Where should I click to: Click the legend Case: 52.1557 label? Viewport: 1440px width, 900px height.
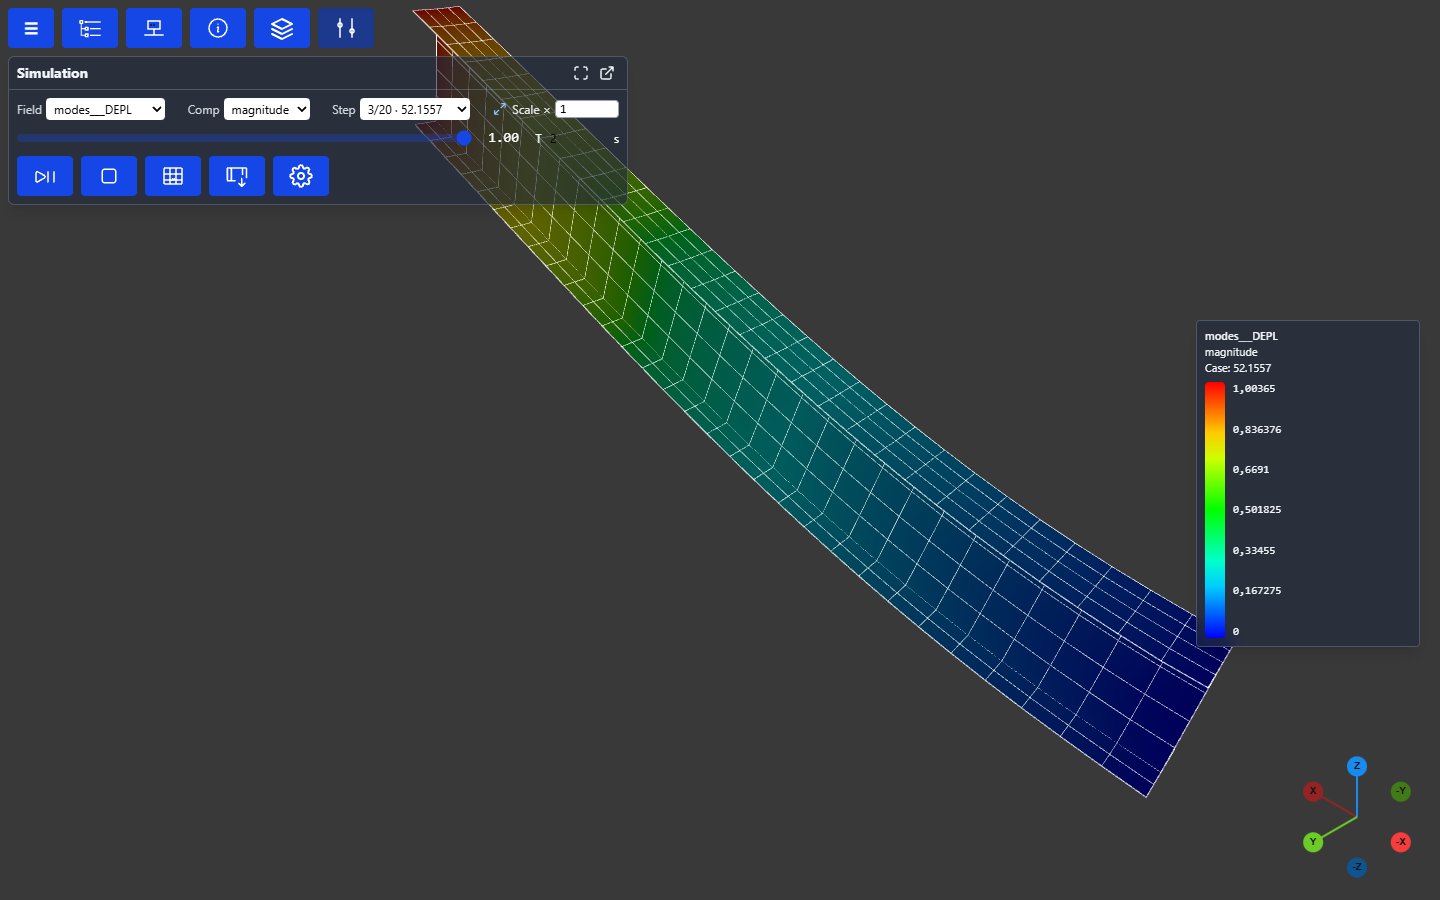pos(1238,368)
